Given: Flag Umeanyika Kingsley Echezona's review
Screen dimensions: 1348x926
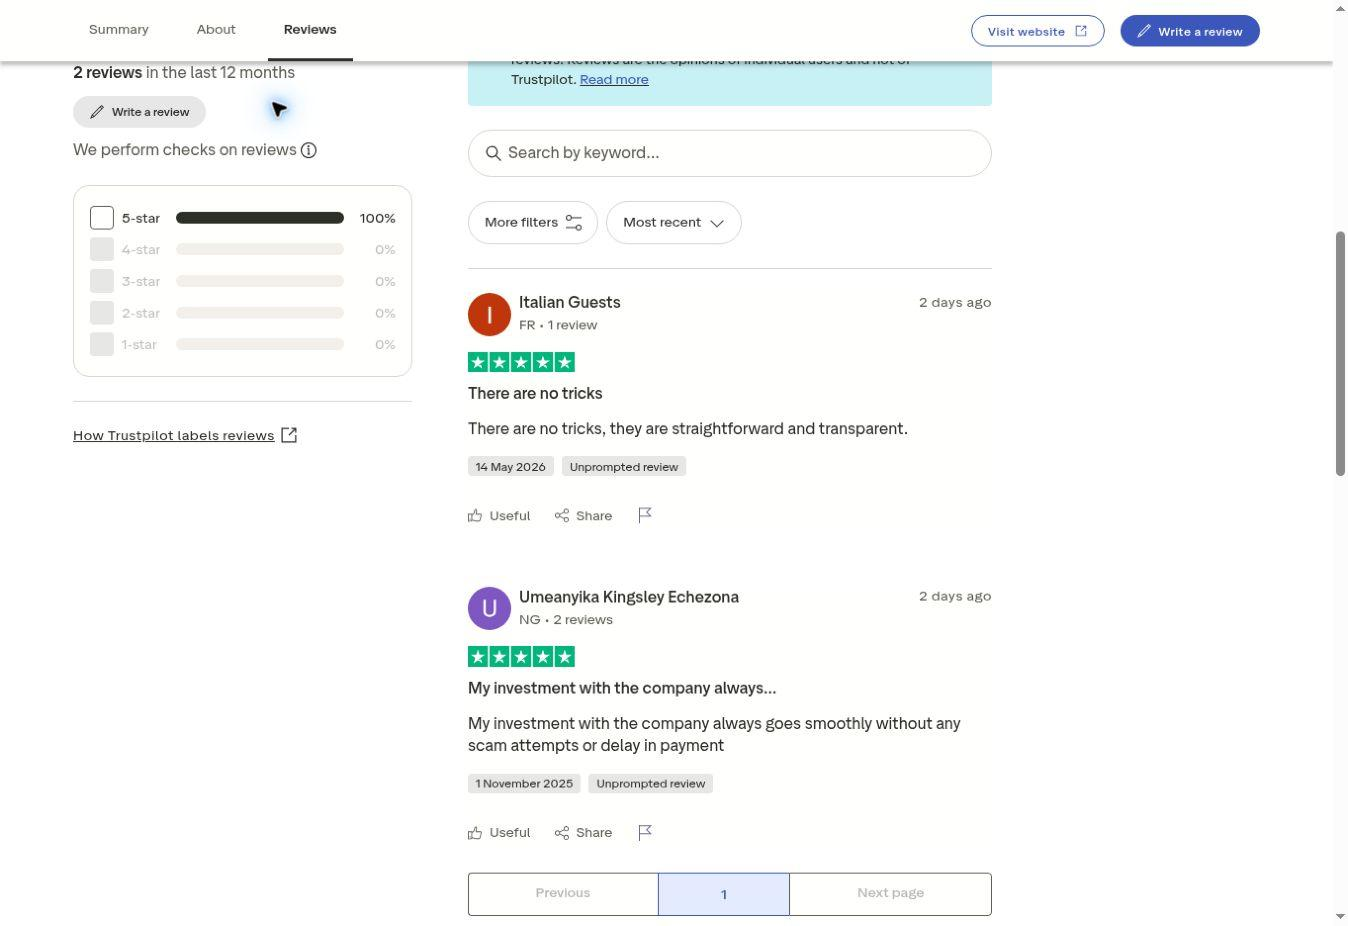Looking at the screenshot, I should coord(645,832).
